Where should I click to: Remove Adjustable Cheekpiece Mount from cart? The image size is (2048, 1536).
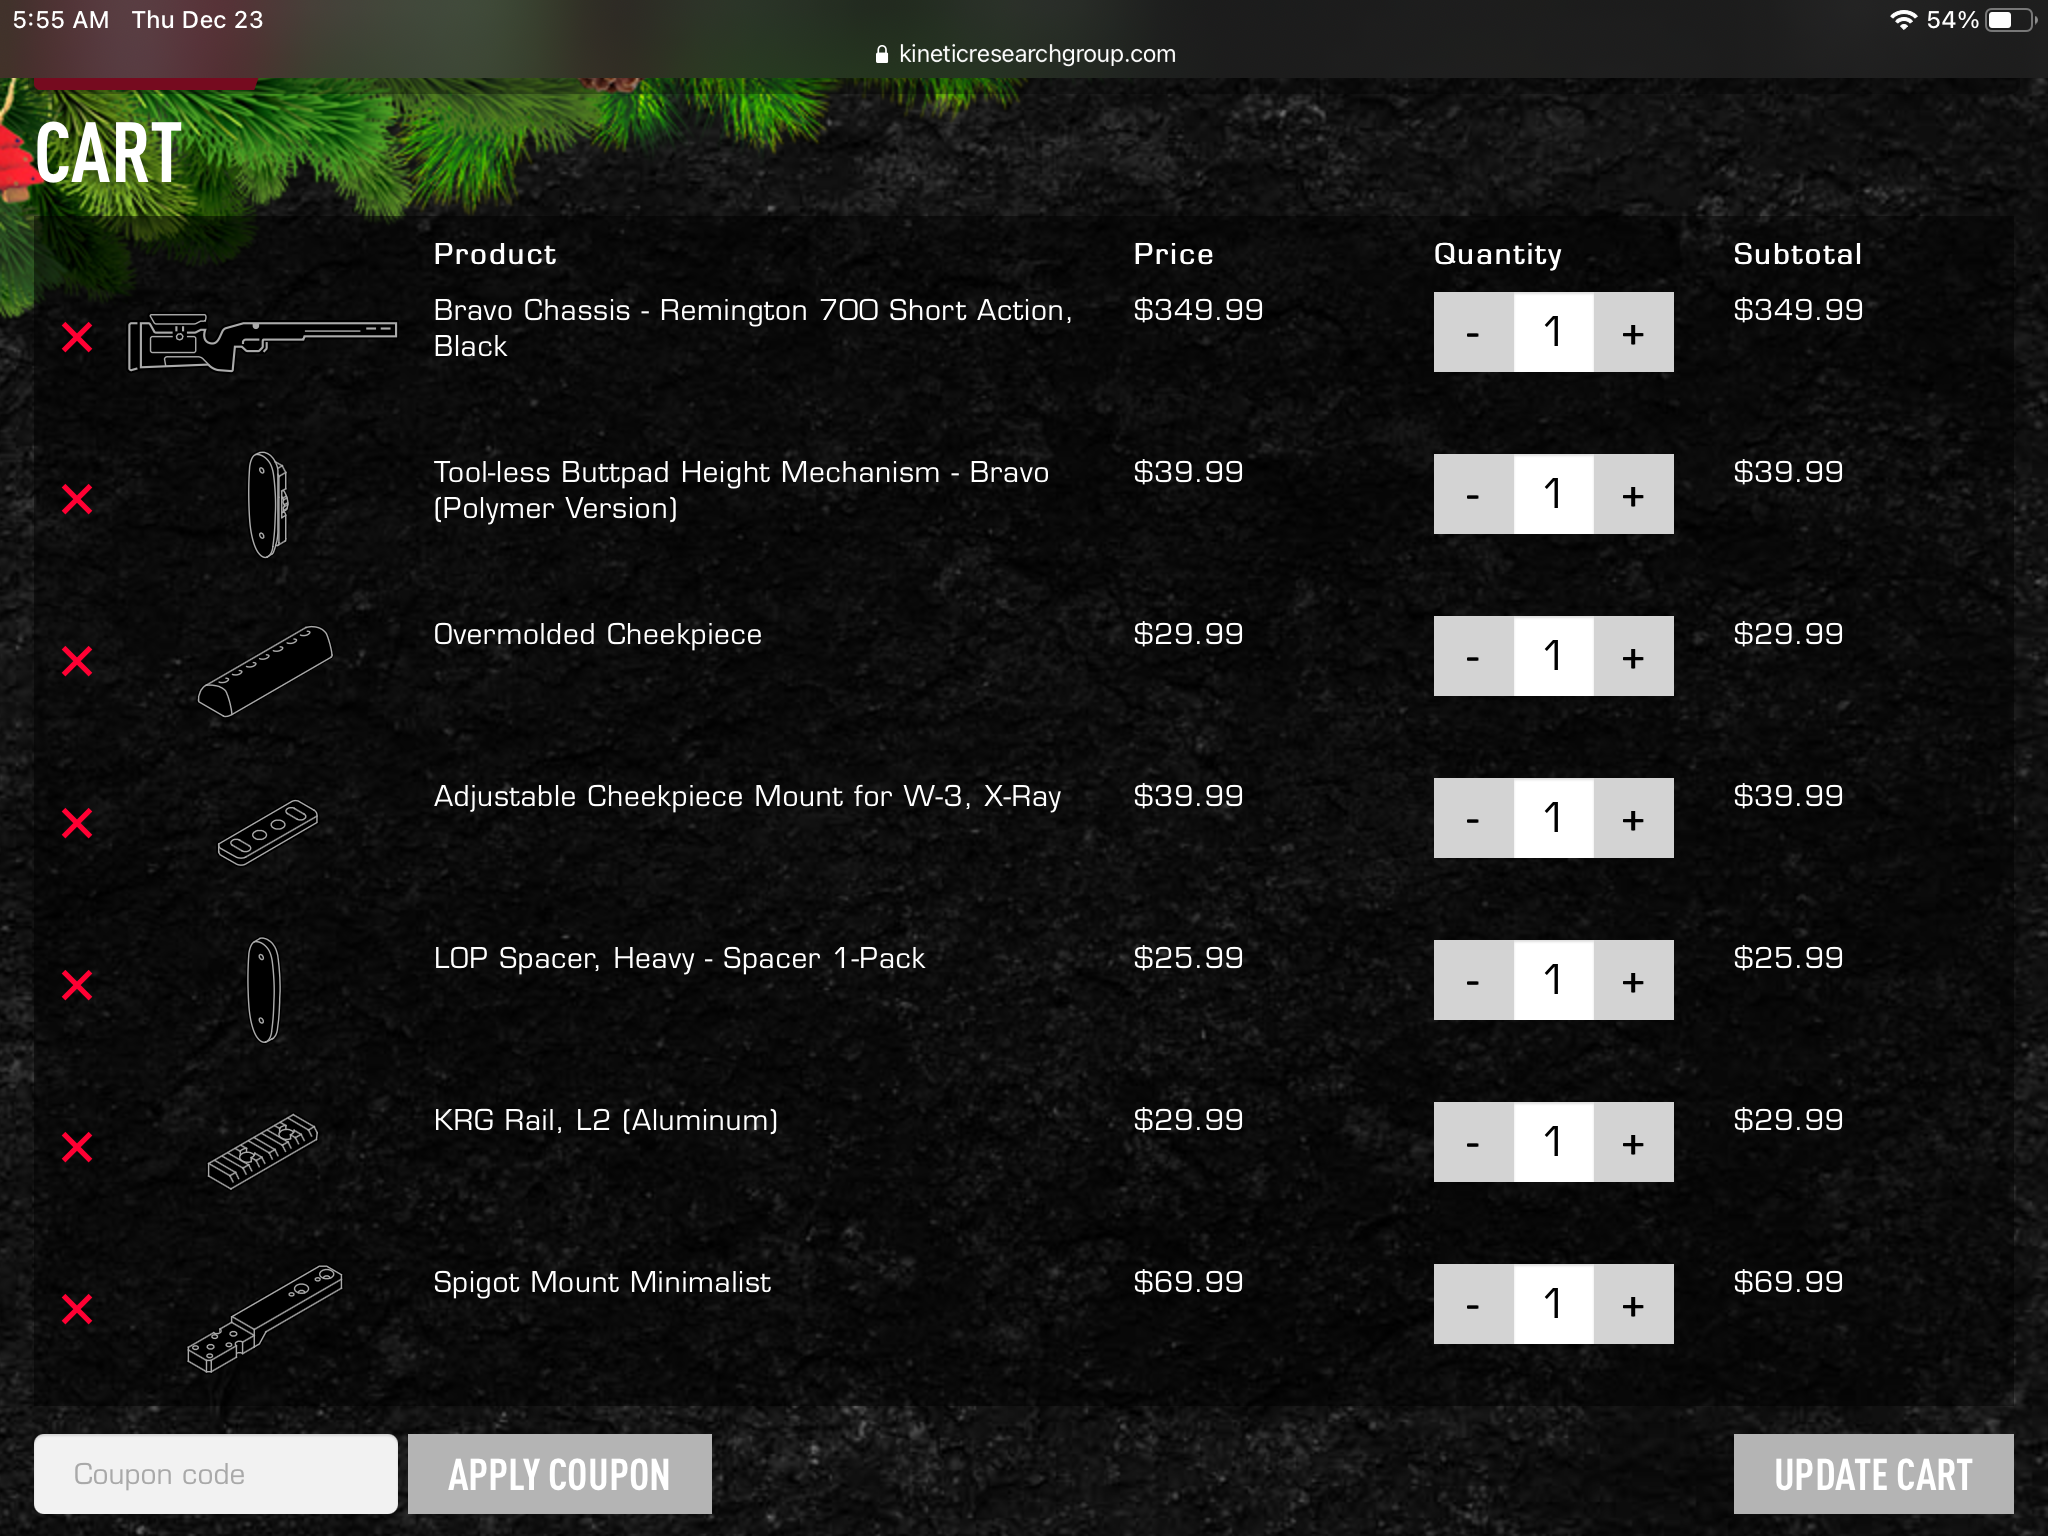[x=77, y=823]
